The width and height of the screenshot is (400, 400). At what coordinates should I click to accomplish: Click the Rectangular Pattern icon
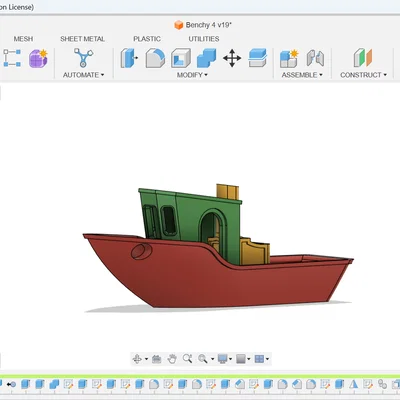pyautogui.click(x=12, y=58)
